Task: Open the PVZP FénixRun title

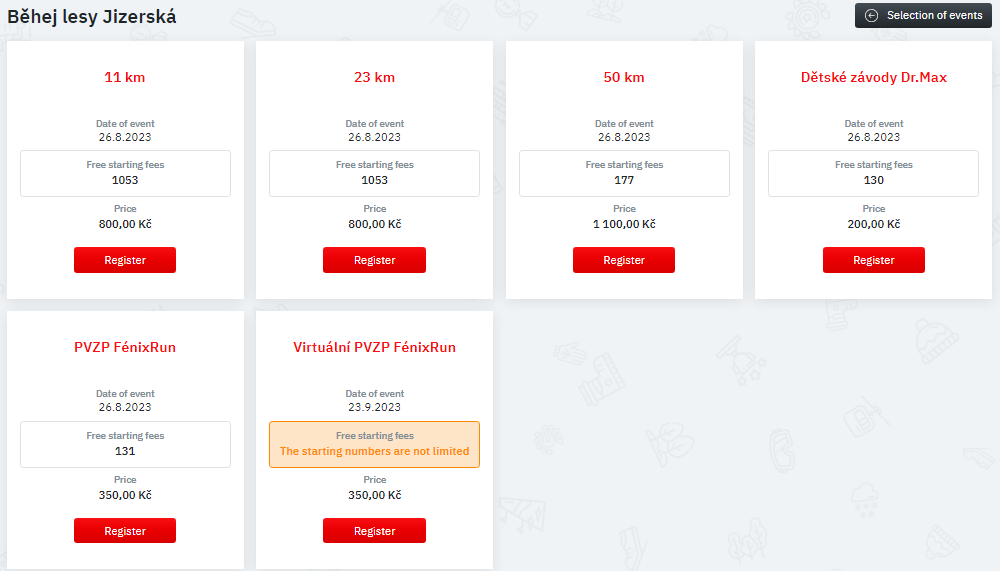Action: 125,347
